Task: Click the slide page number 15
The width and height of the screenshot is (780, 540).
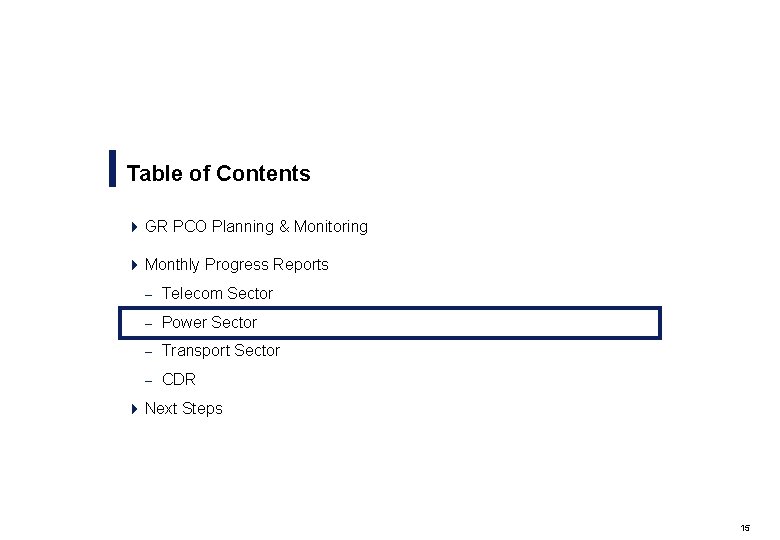Action: (x=745, y=527)
